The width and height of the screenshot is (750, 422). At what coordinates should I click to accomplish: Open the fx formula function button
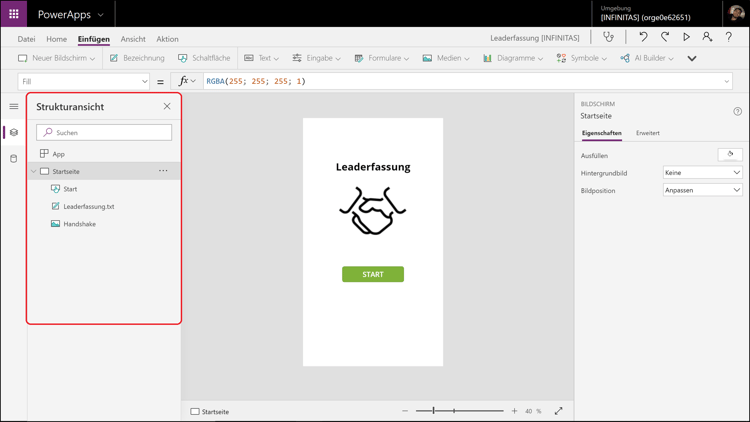click(x=187, y=81)
